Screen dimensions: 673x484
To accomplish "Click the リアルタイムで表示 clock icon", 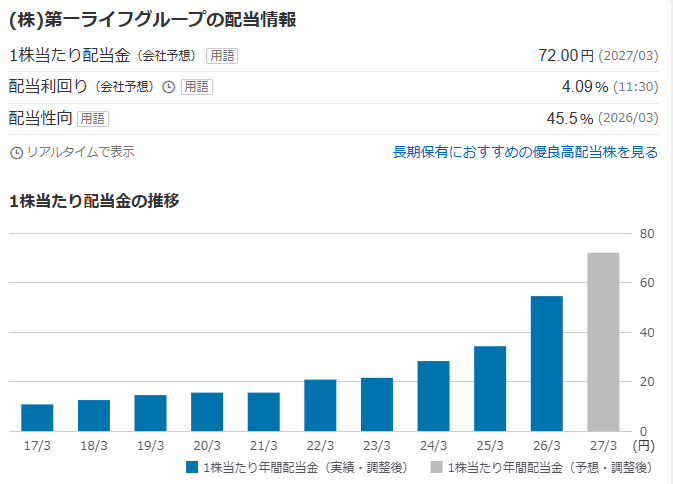I will click(x=16, y=153).
